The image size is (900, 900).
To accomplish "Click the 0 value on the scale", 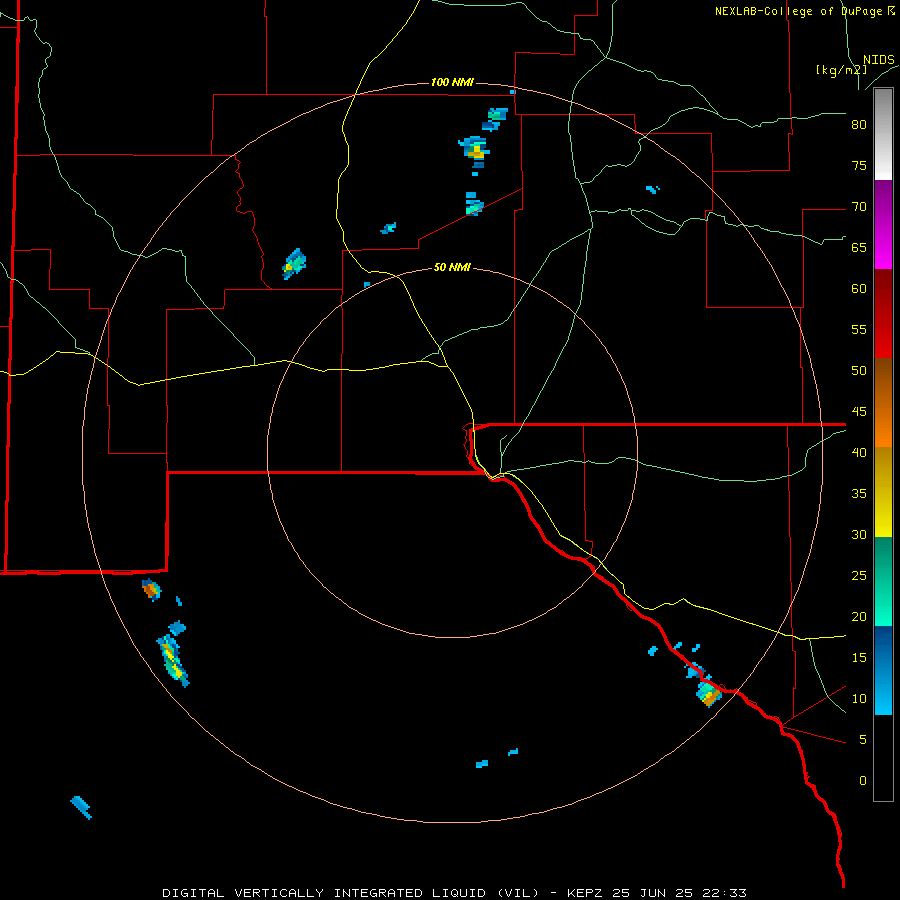I will coord(863,781).
